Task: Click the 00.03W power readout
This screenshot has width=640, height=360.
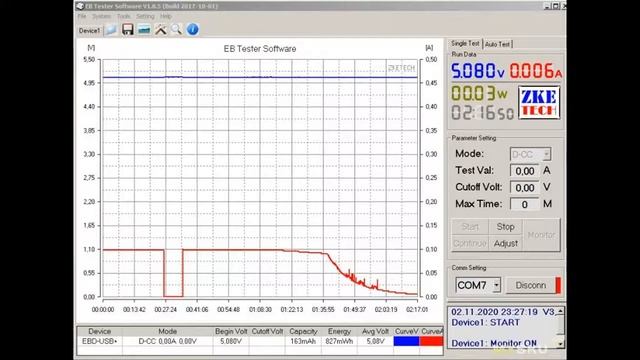Action: [479, 93]
